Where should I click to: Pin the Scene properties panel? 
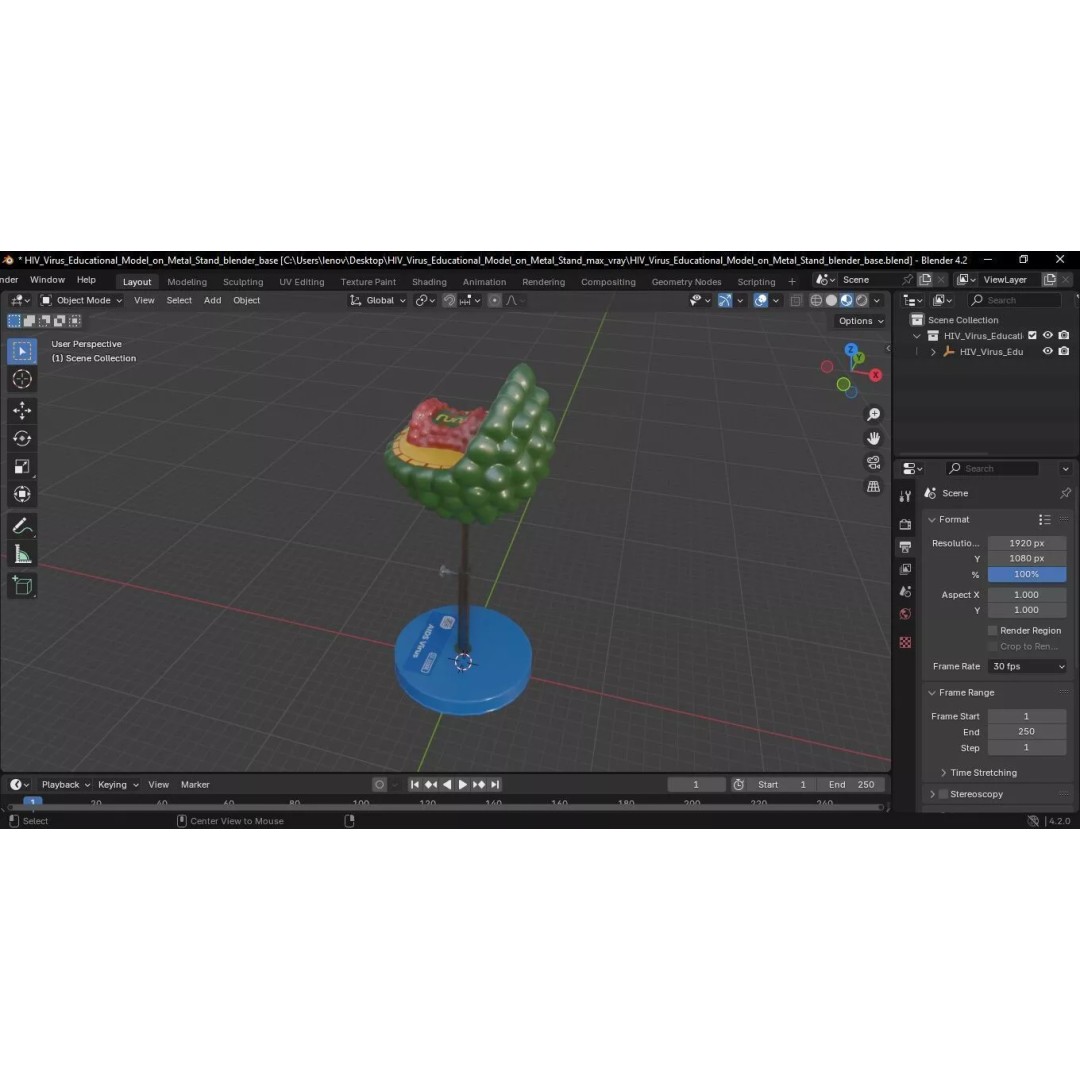point(1065,493)
